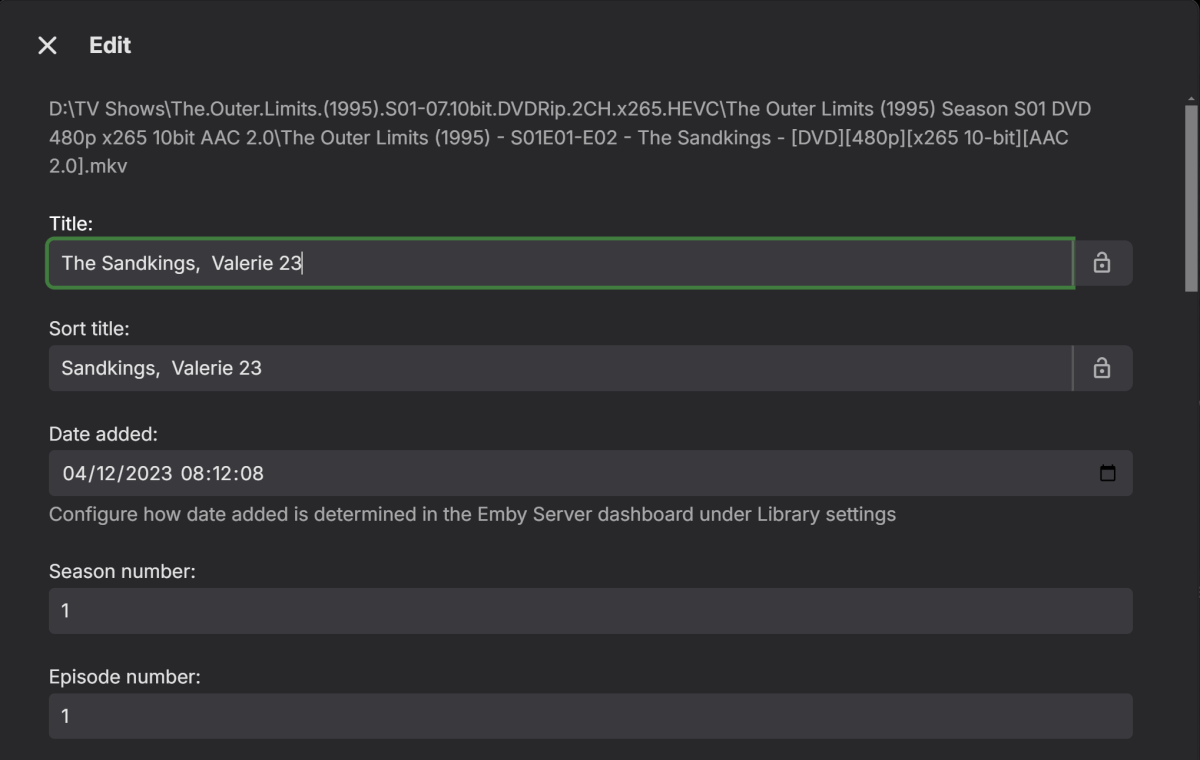Click the X icon next to Edit
The width and height of the screenshot is (1200, 760).
(47, 44)
